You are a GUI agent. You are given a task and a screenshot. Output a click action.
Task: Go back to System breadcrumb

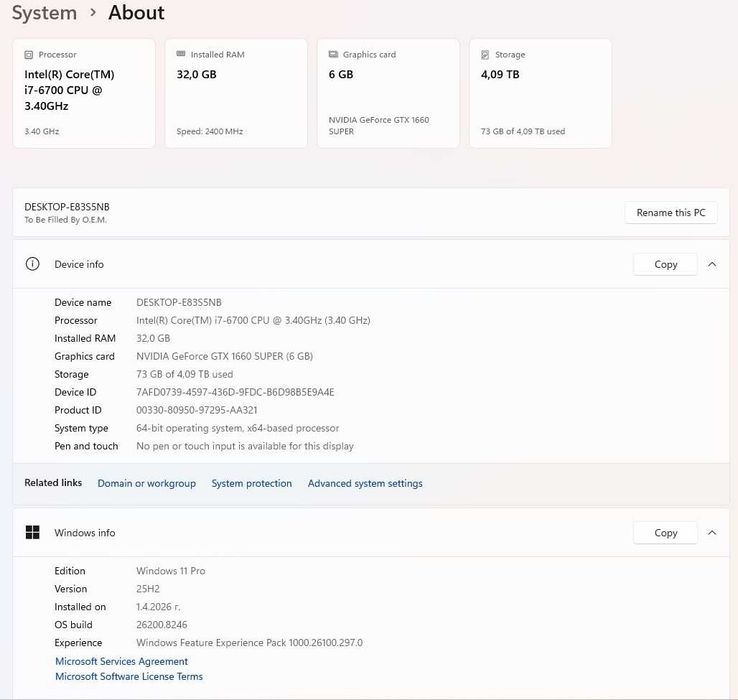44,13
